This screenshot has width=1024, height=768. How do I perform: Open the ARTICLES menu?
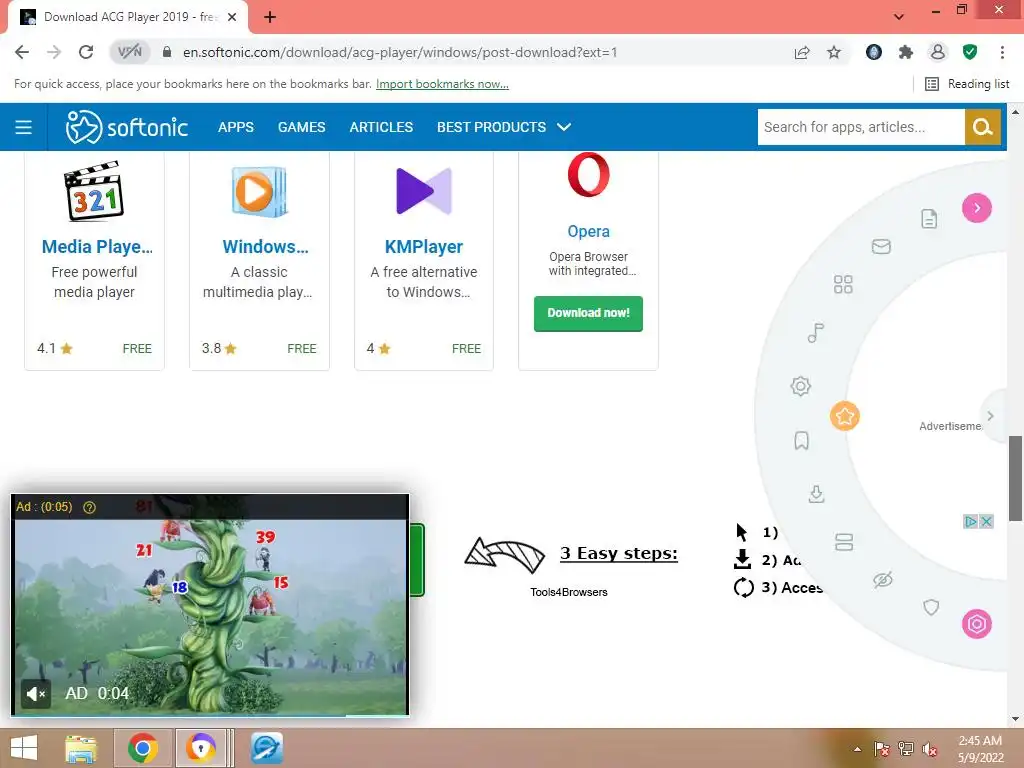381,127
